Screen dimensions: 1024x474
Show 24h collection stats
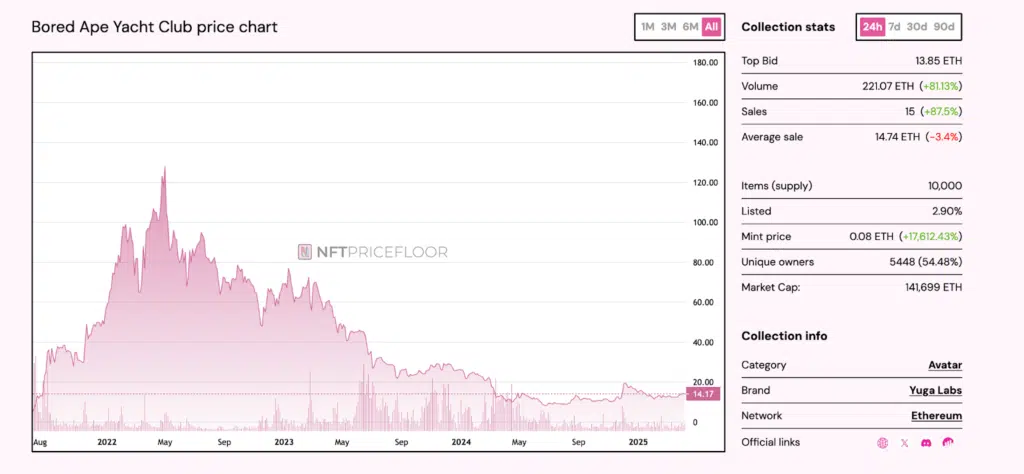[871, 27]
